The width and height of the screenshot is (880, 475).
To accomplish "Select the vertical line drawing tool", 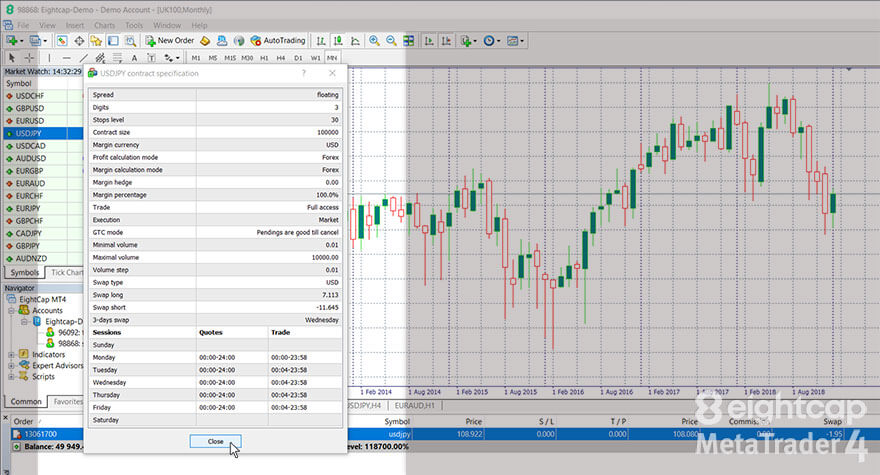I will [x=49, y=57].
